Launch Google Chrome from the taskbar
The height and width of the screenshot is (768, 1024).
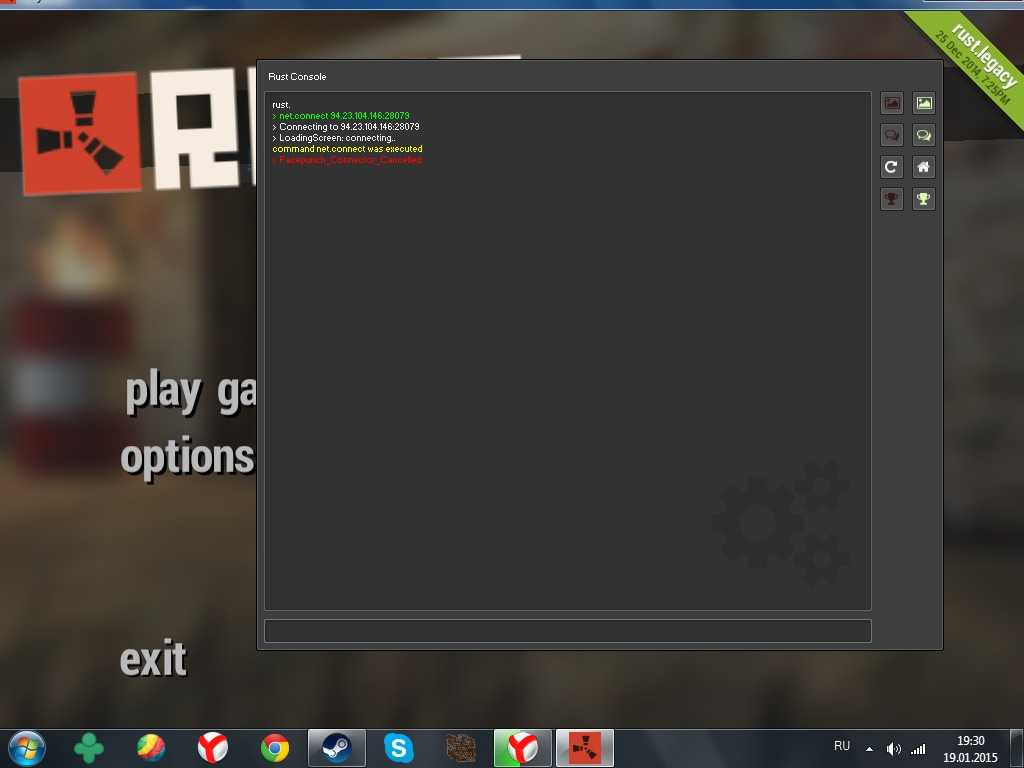[x=275, y=748]
